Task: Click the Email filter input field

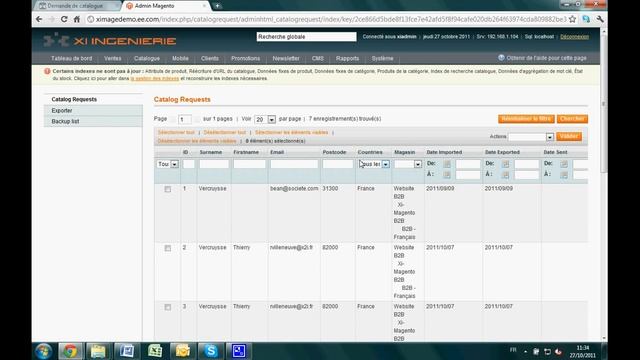Action: point(294,164)
